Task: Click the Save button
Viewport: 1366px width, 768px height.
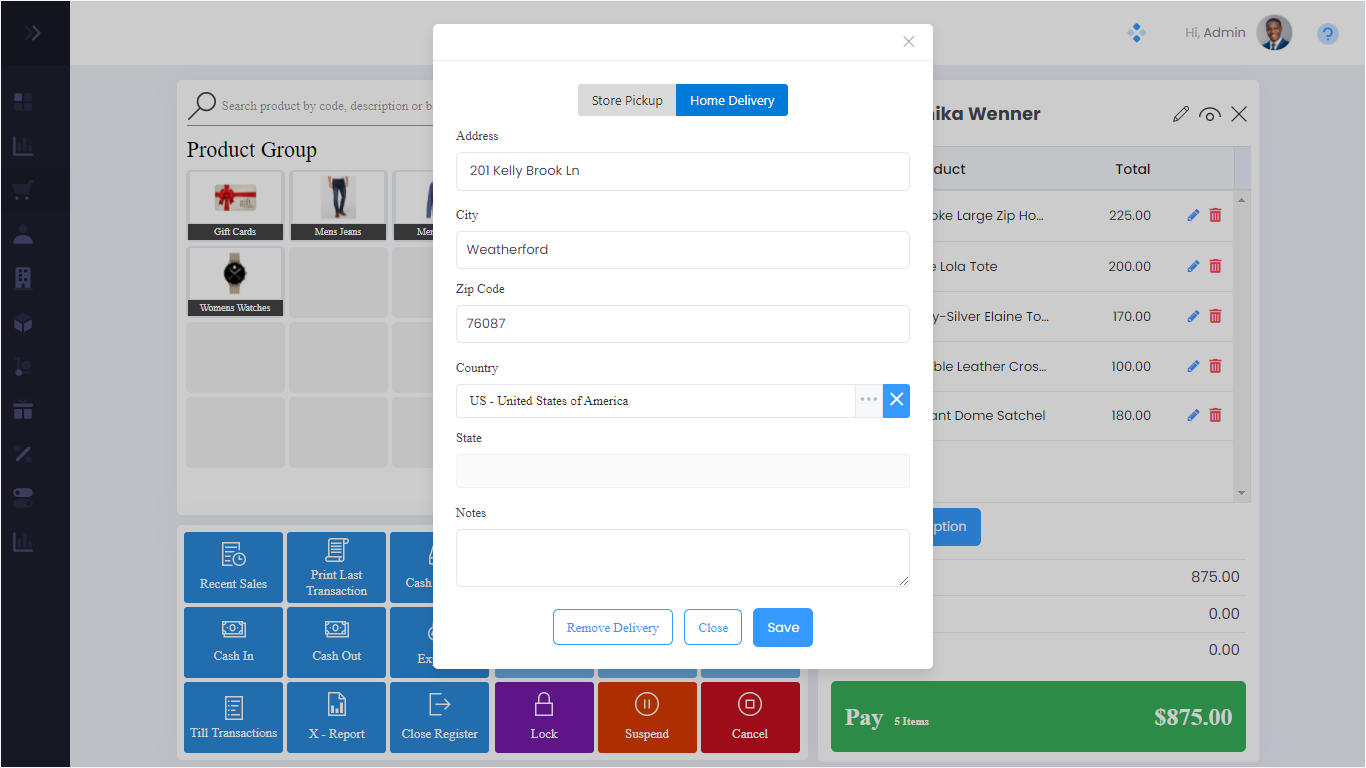Action: (783, 627)
